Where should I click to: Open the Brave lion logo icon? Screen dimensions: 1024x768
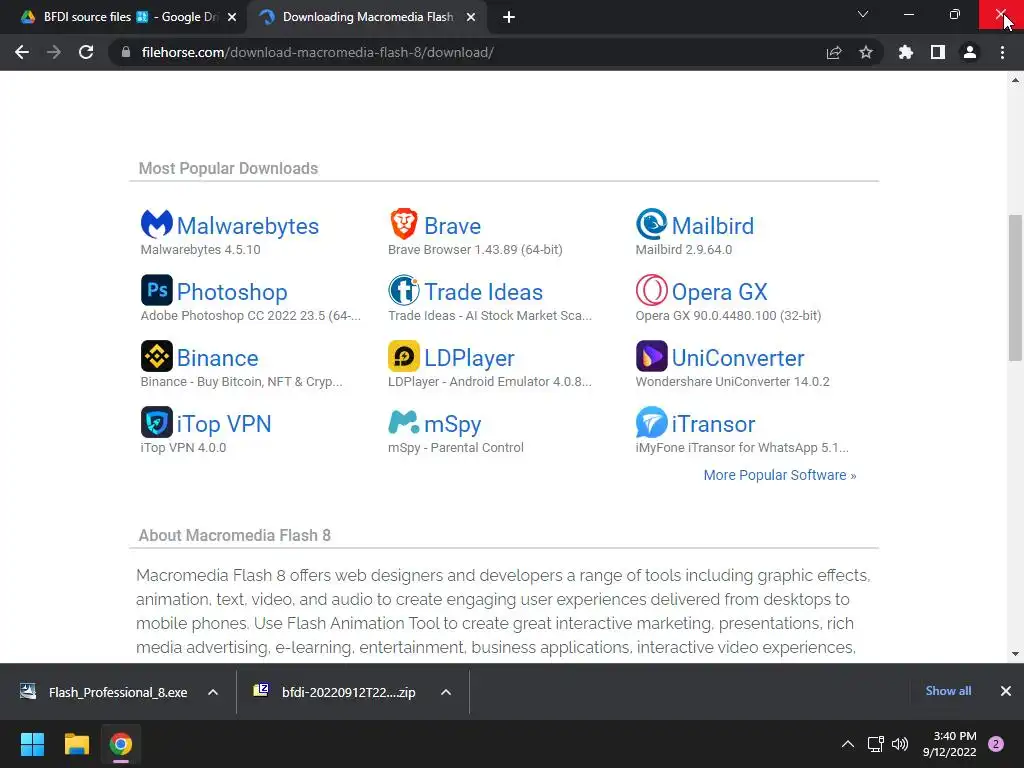(x=404, y=224)
